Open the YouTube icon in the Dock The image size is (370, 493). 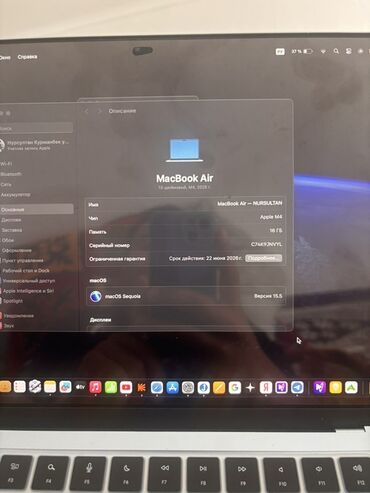(126, 387)
